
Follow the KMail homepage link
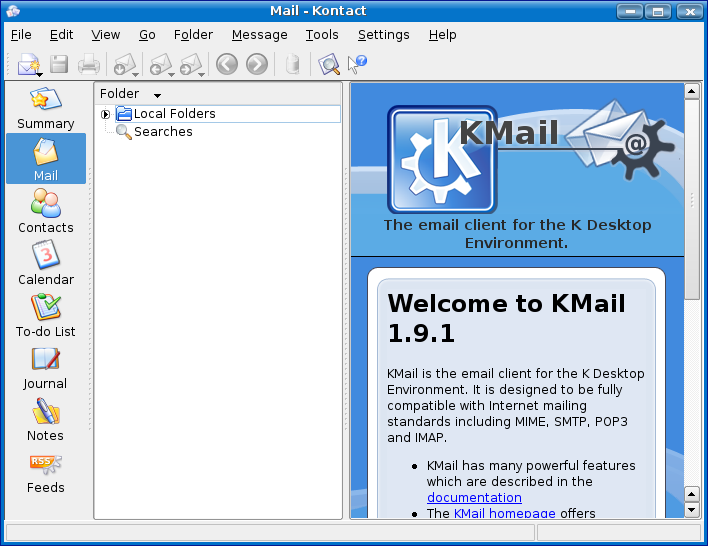[504, 513]
